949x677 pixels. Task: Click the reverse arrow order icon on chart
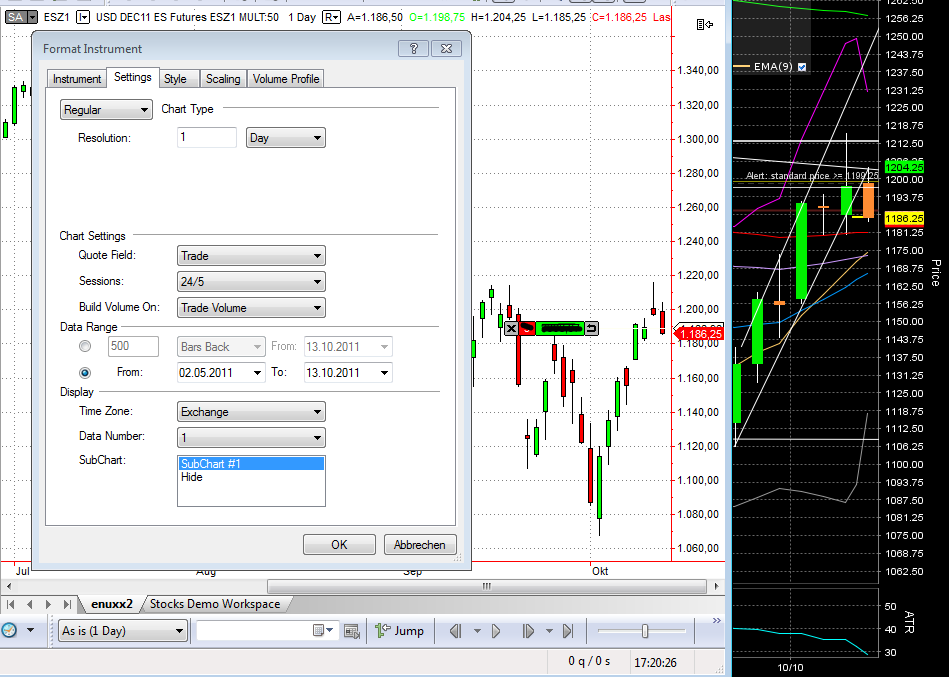pos(591,329)
